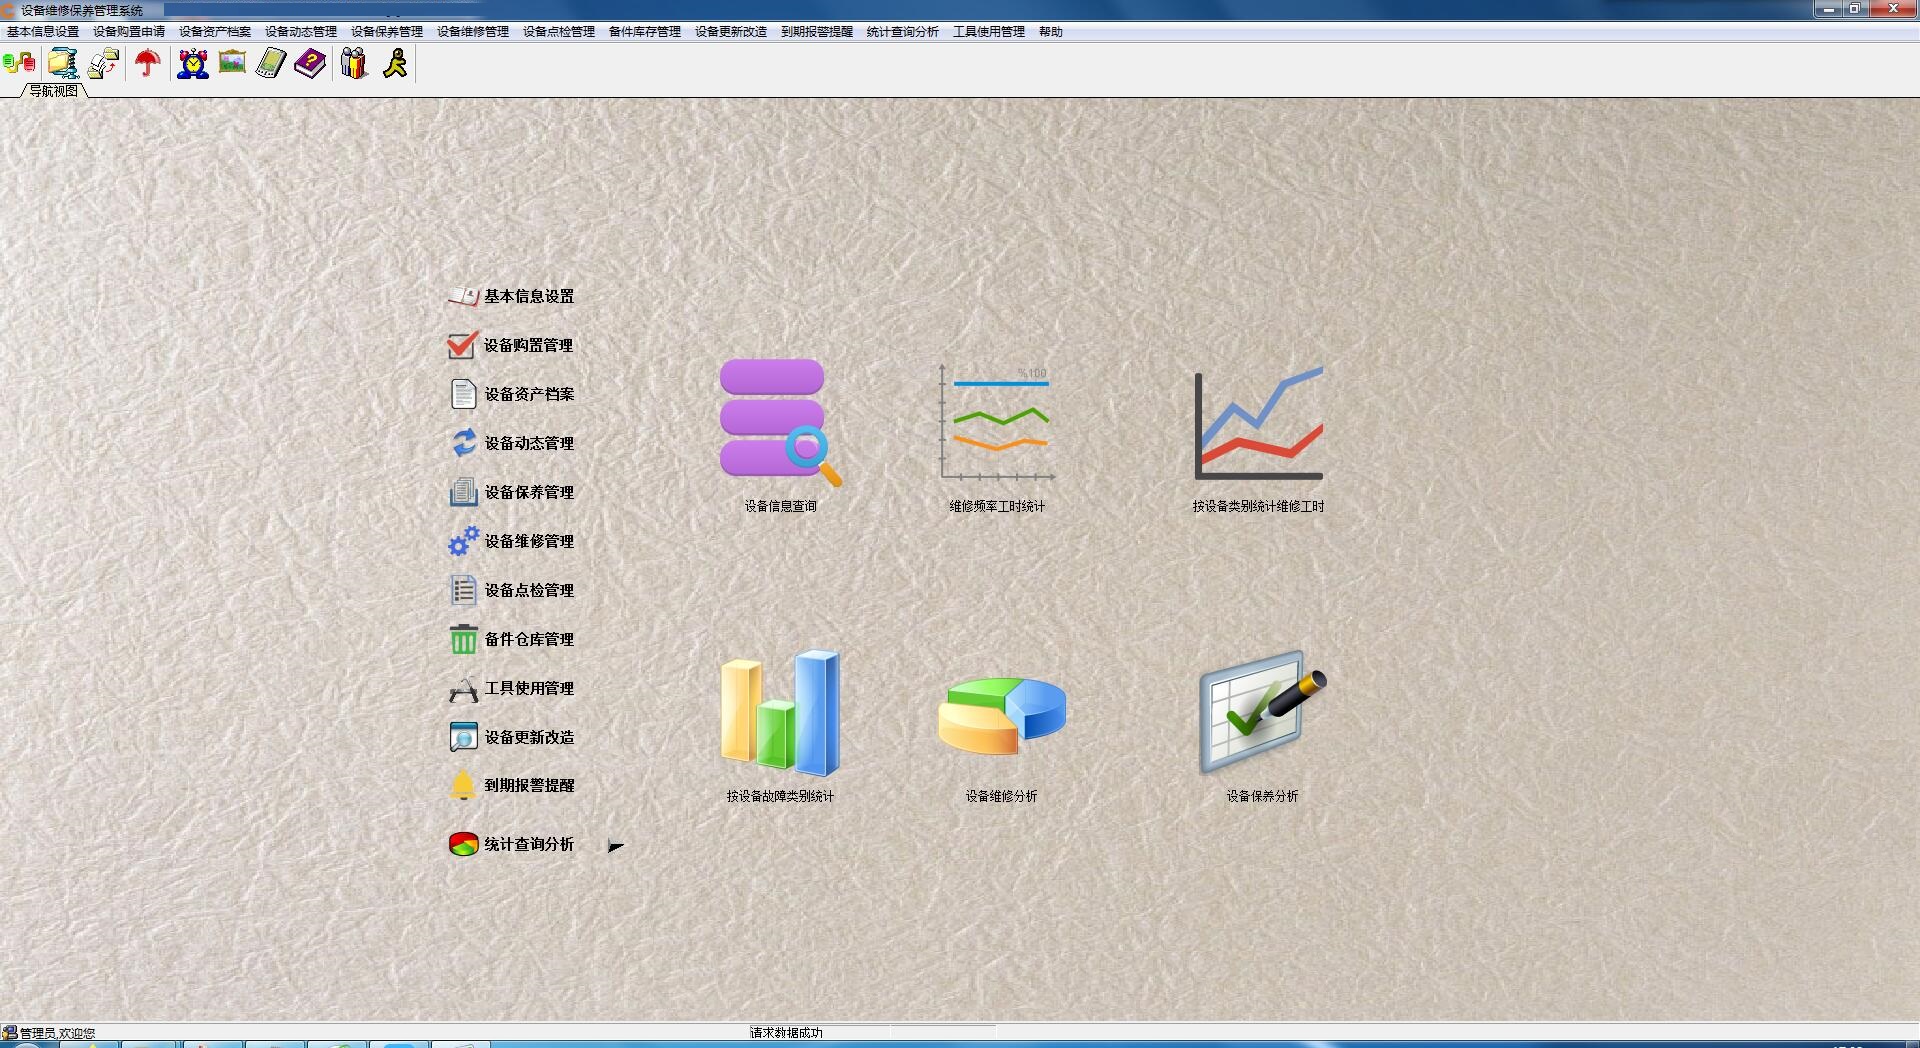1920x1048 pixels.
Task: Open the 帮助 menu
Action: pos(1051,32)
